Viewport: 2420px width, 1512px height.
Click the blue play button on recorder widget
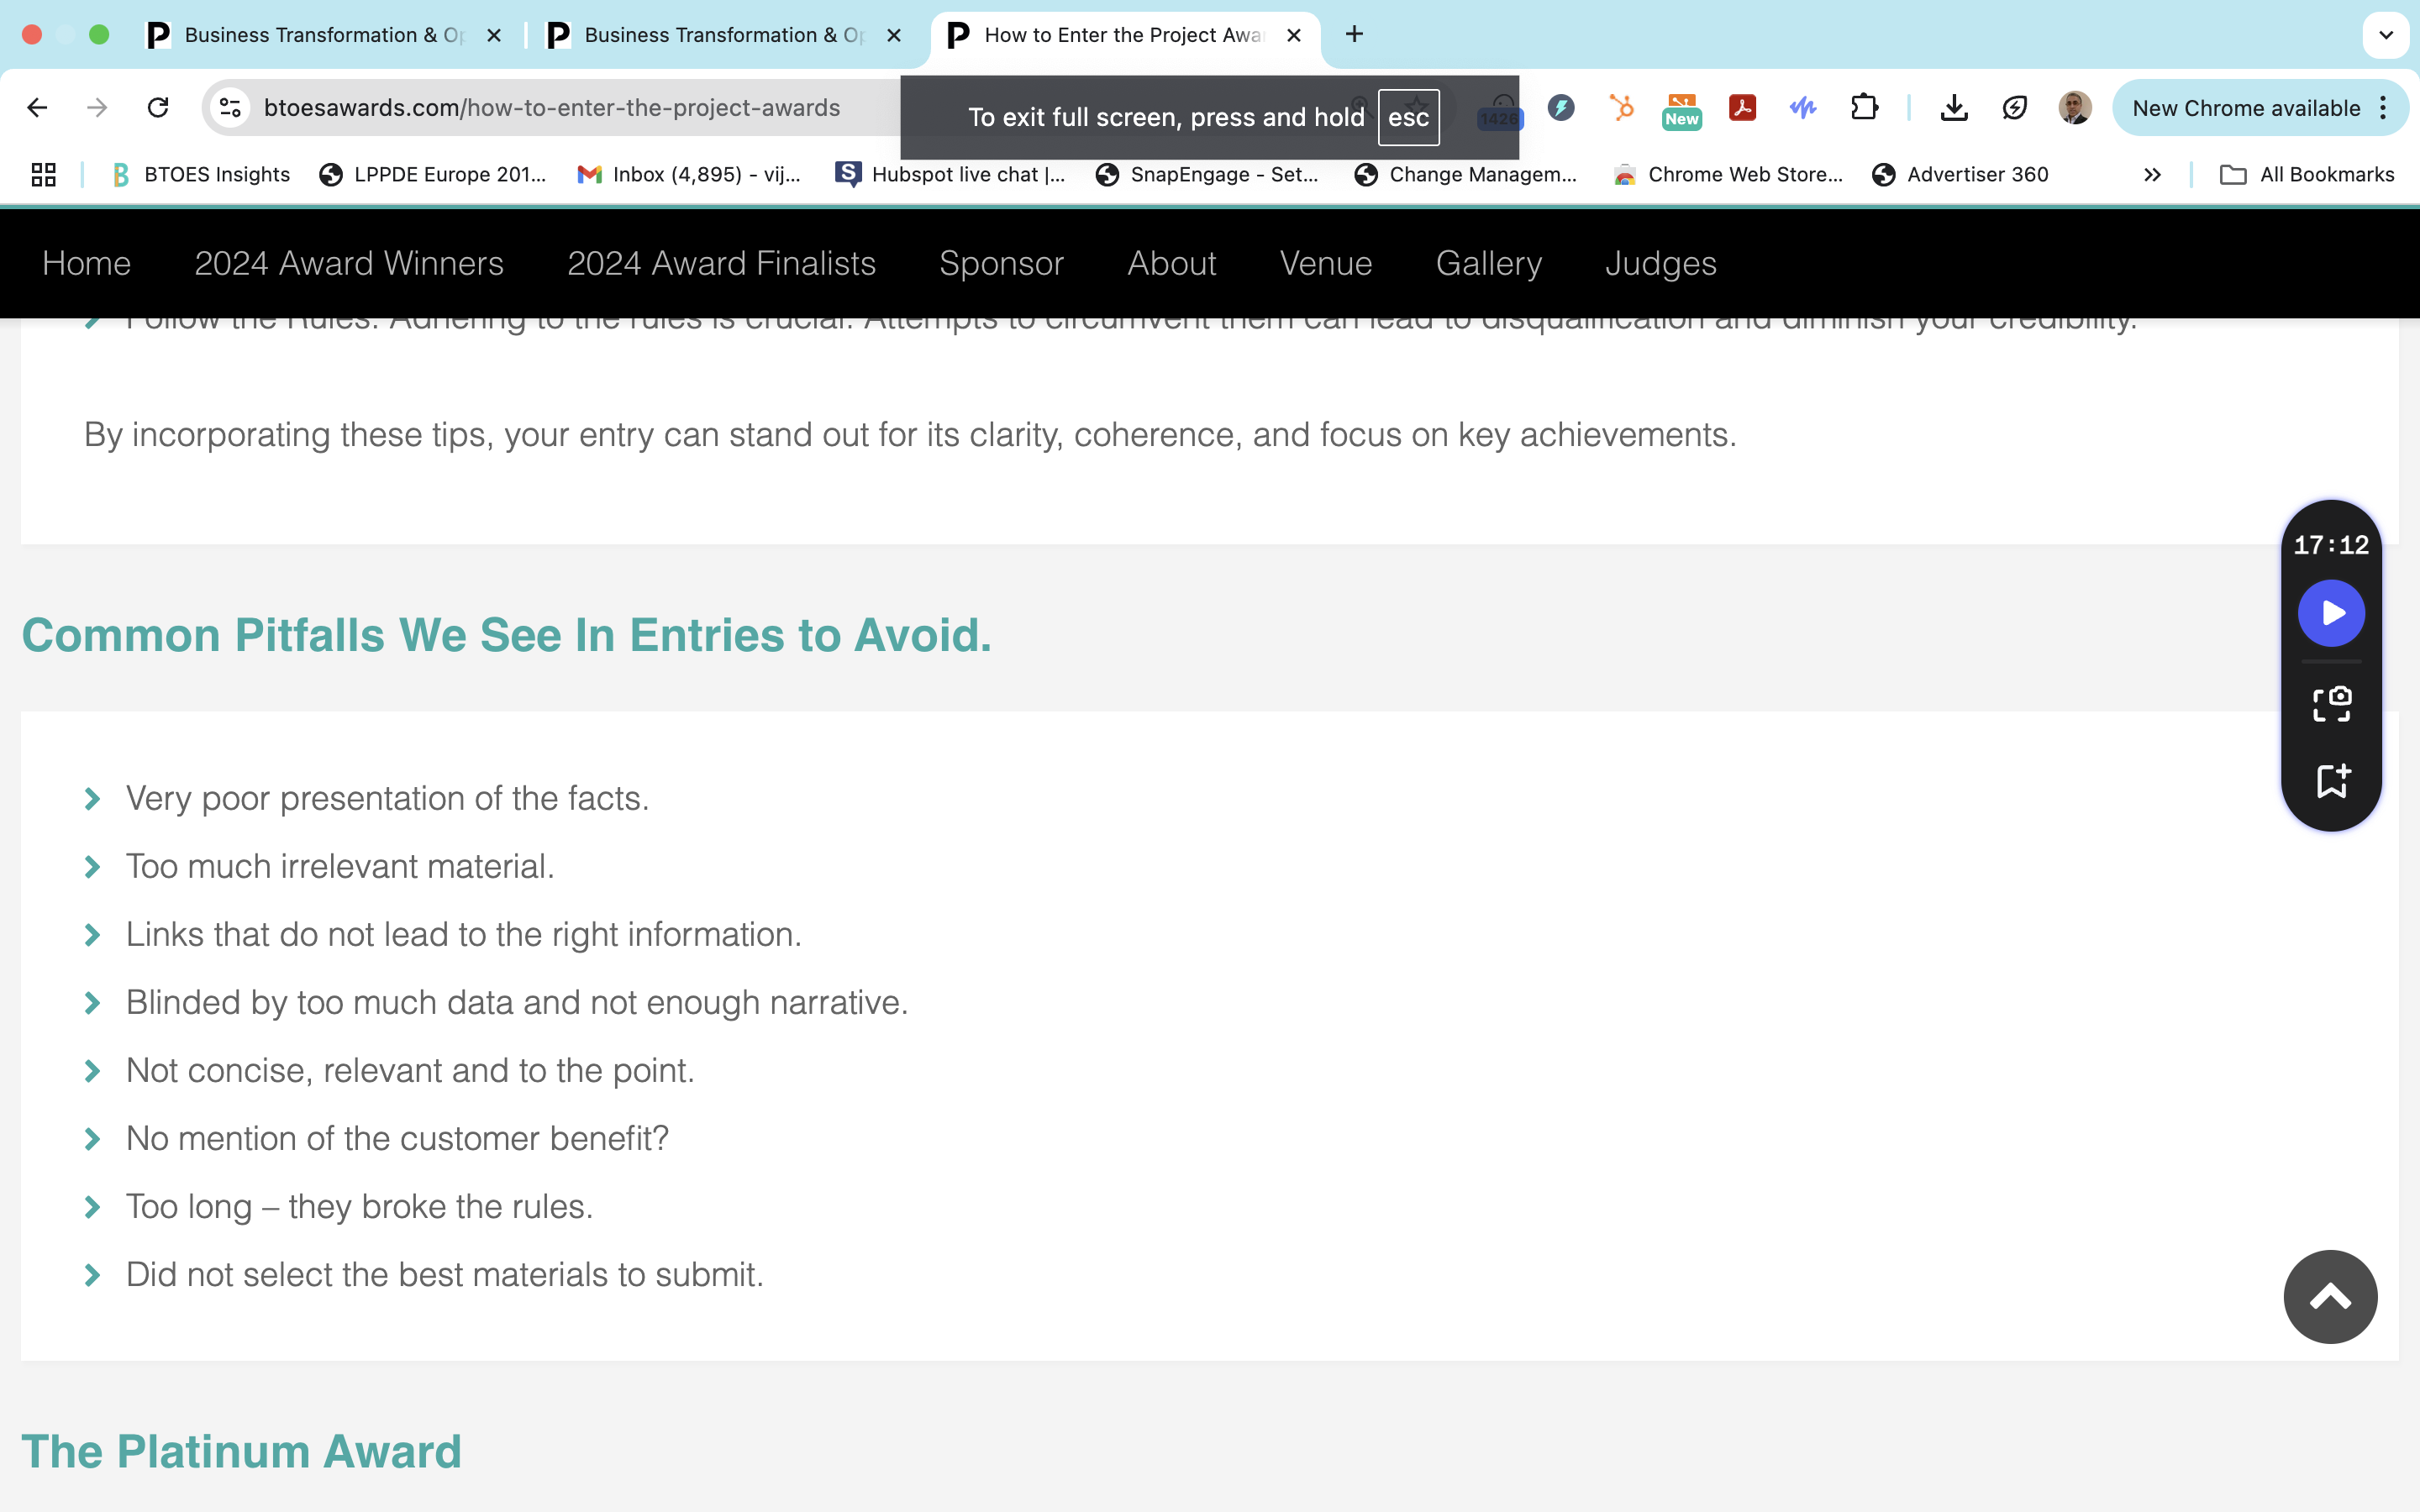point(2330,613)
